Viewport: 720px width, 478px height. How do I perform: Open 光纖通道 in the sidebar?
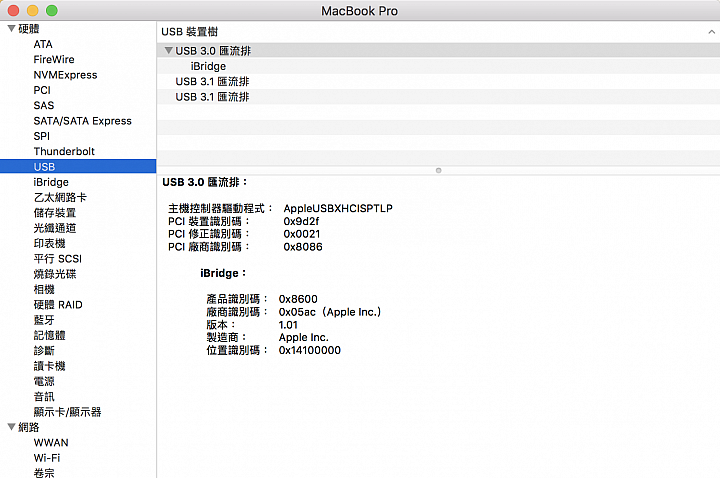pyautogui.click(x=55, y=228)
